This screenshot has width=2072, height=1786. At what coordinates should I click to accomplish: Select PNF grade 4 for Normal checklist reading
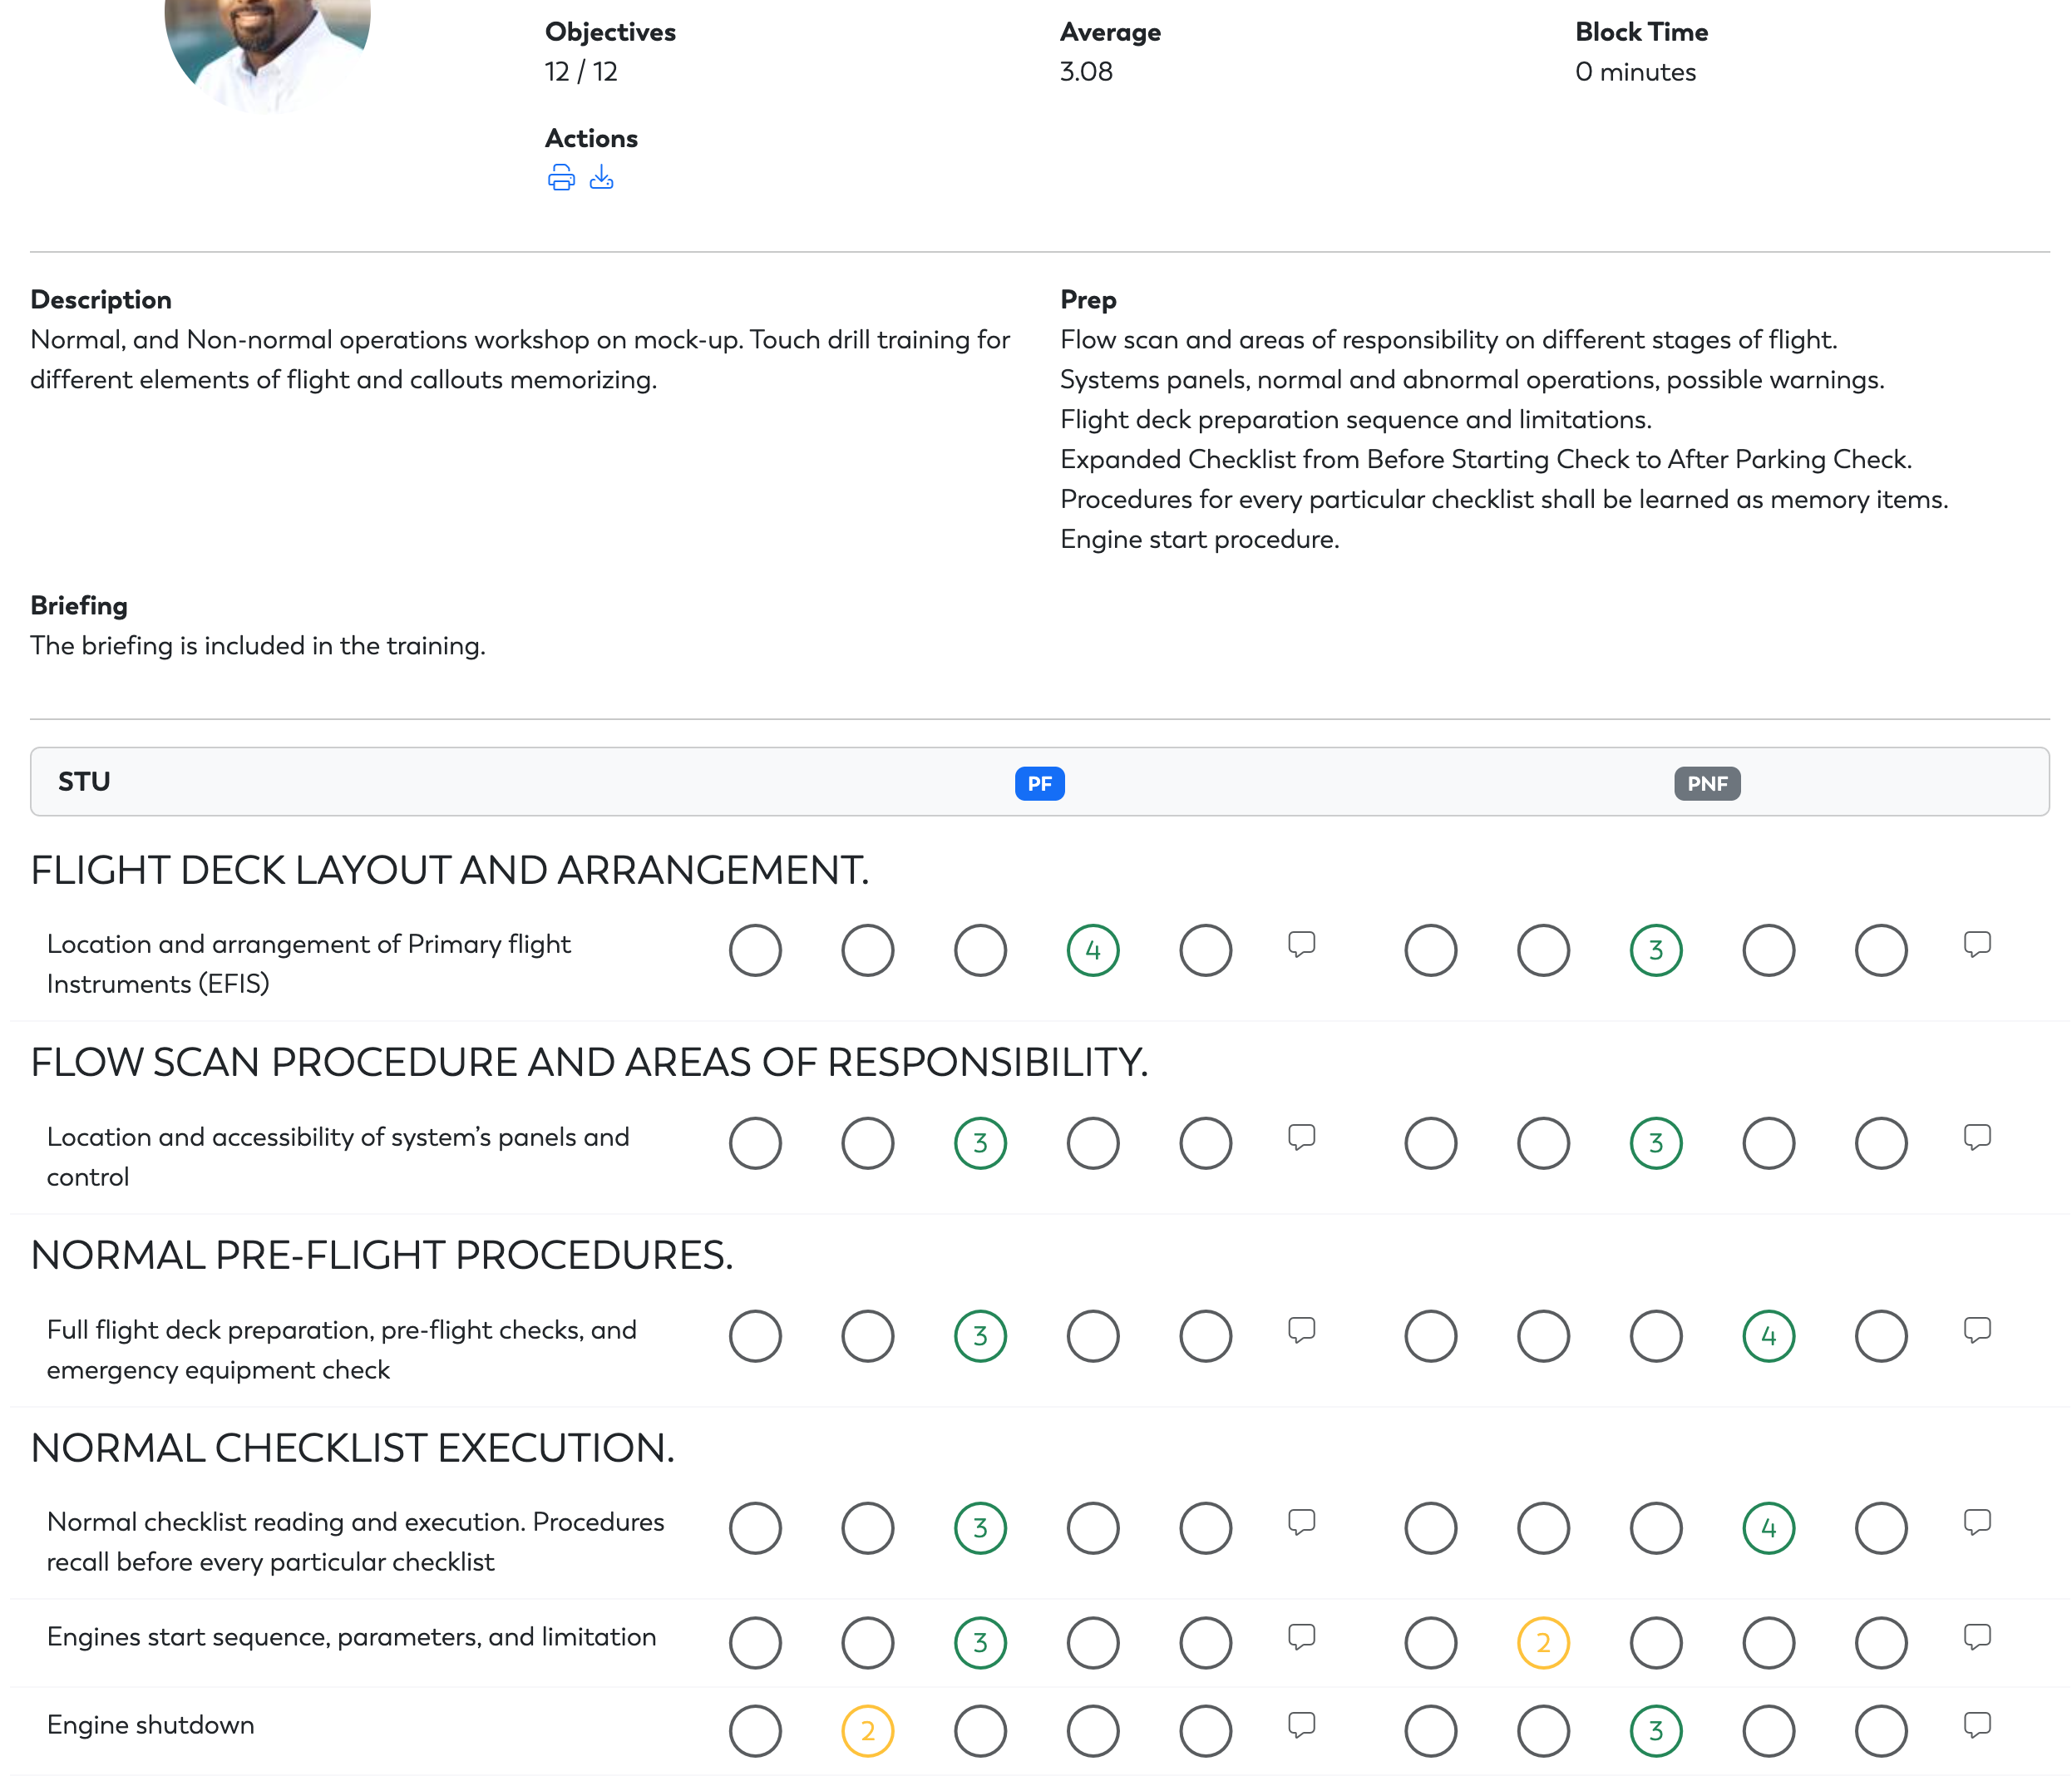pyautogui.click(x=1769, y=1528)
